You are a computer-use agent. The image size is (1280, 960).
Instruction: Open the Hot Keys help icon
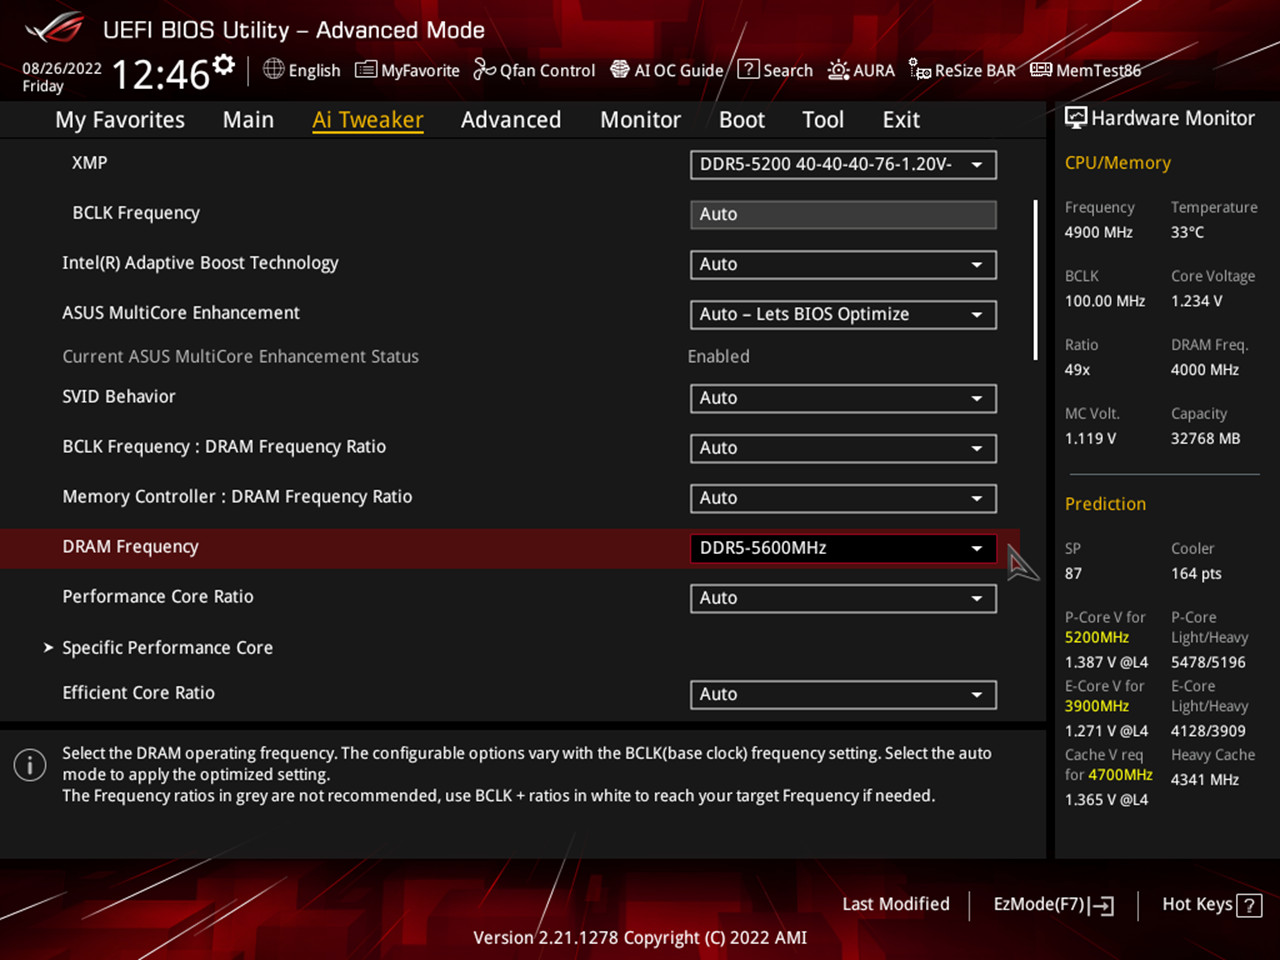tap(1249, 905)
